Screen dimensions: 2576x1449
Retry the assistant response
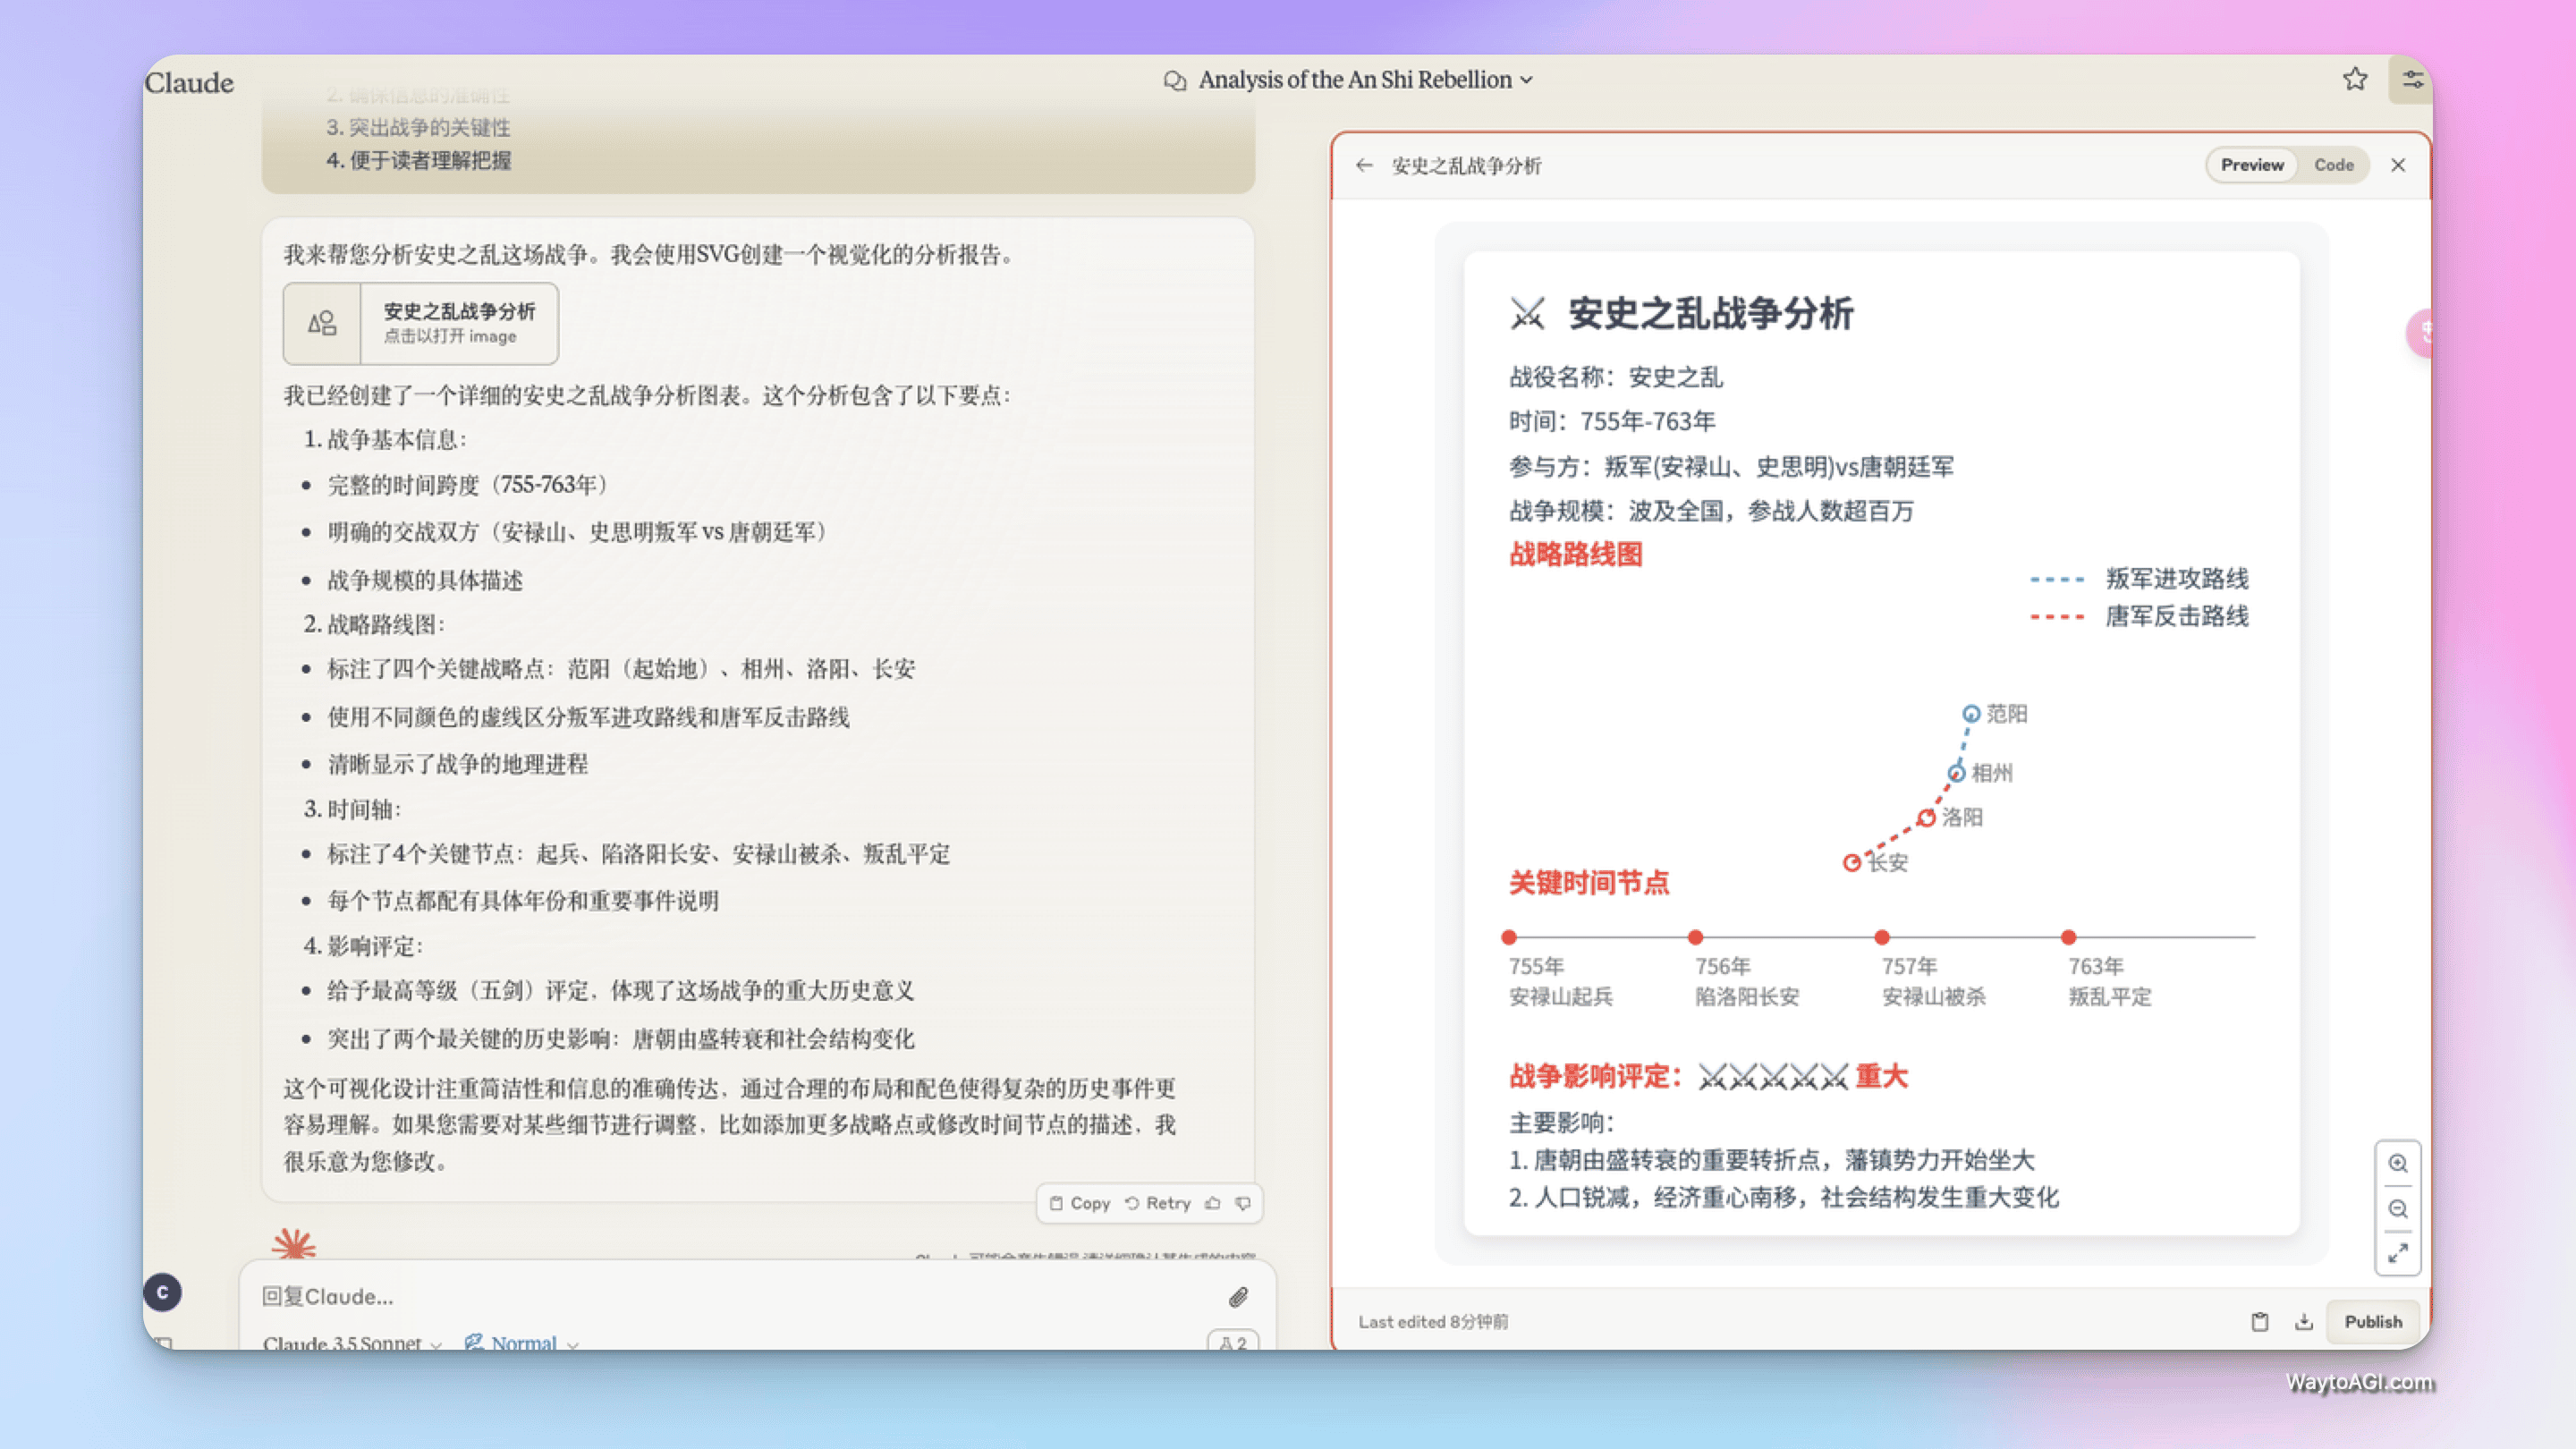click(x=1158, y=1203)
